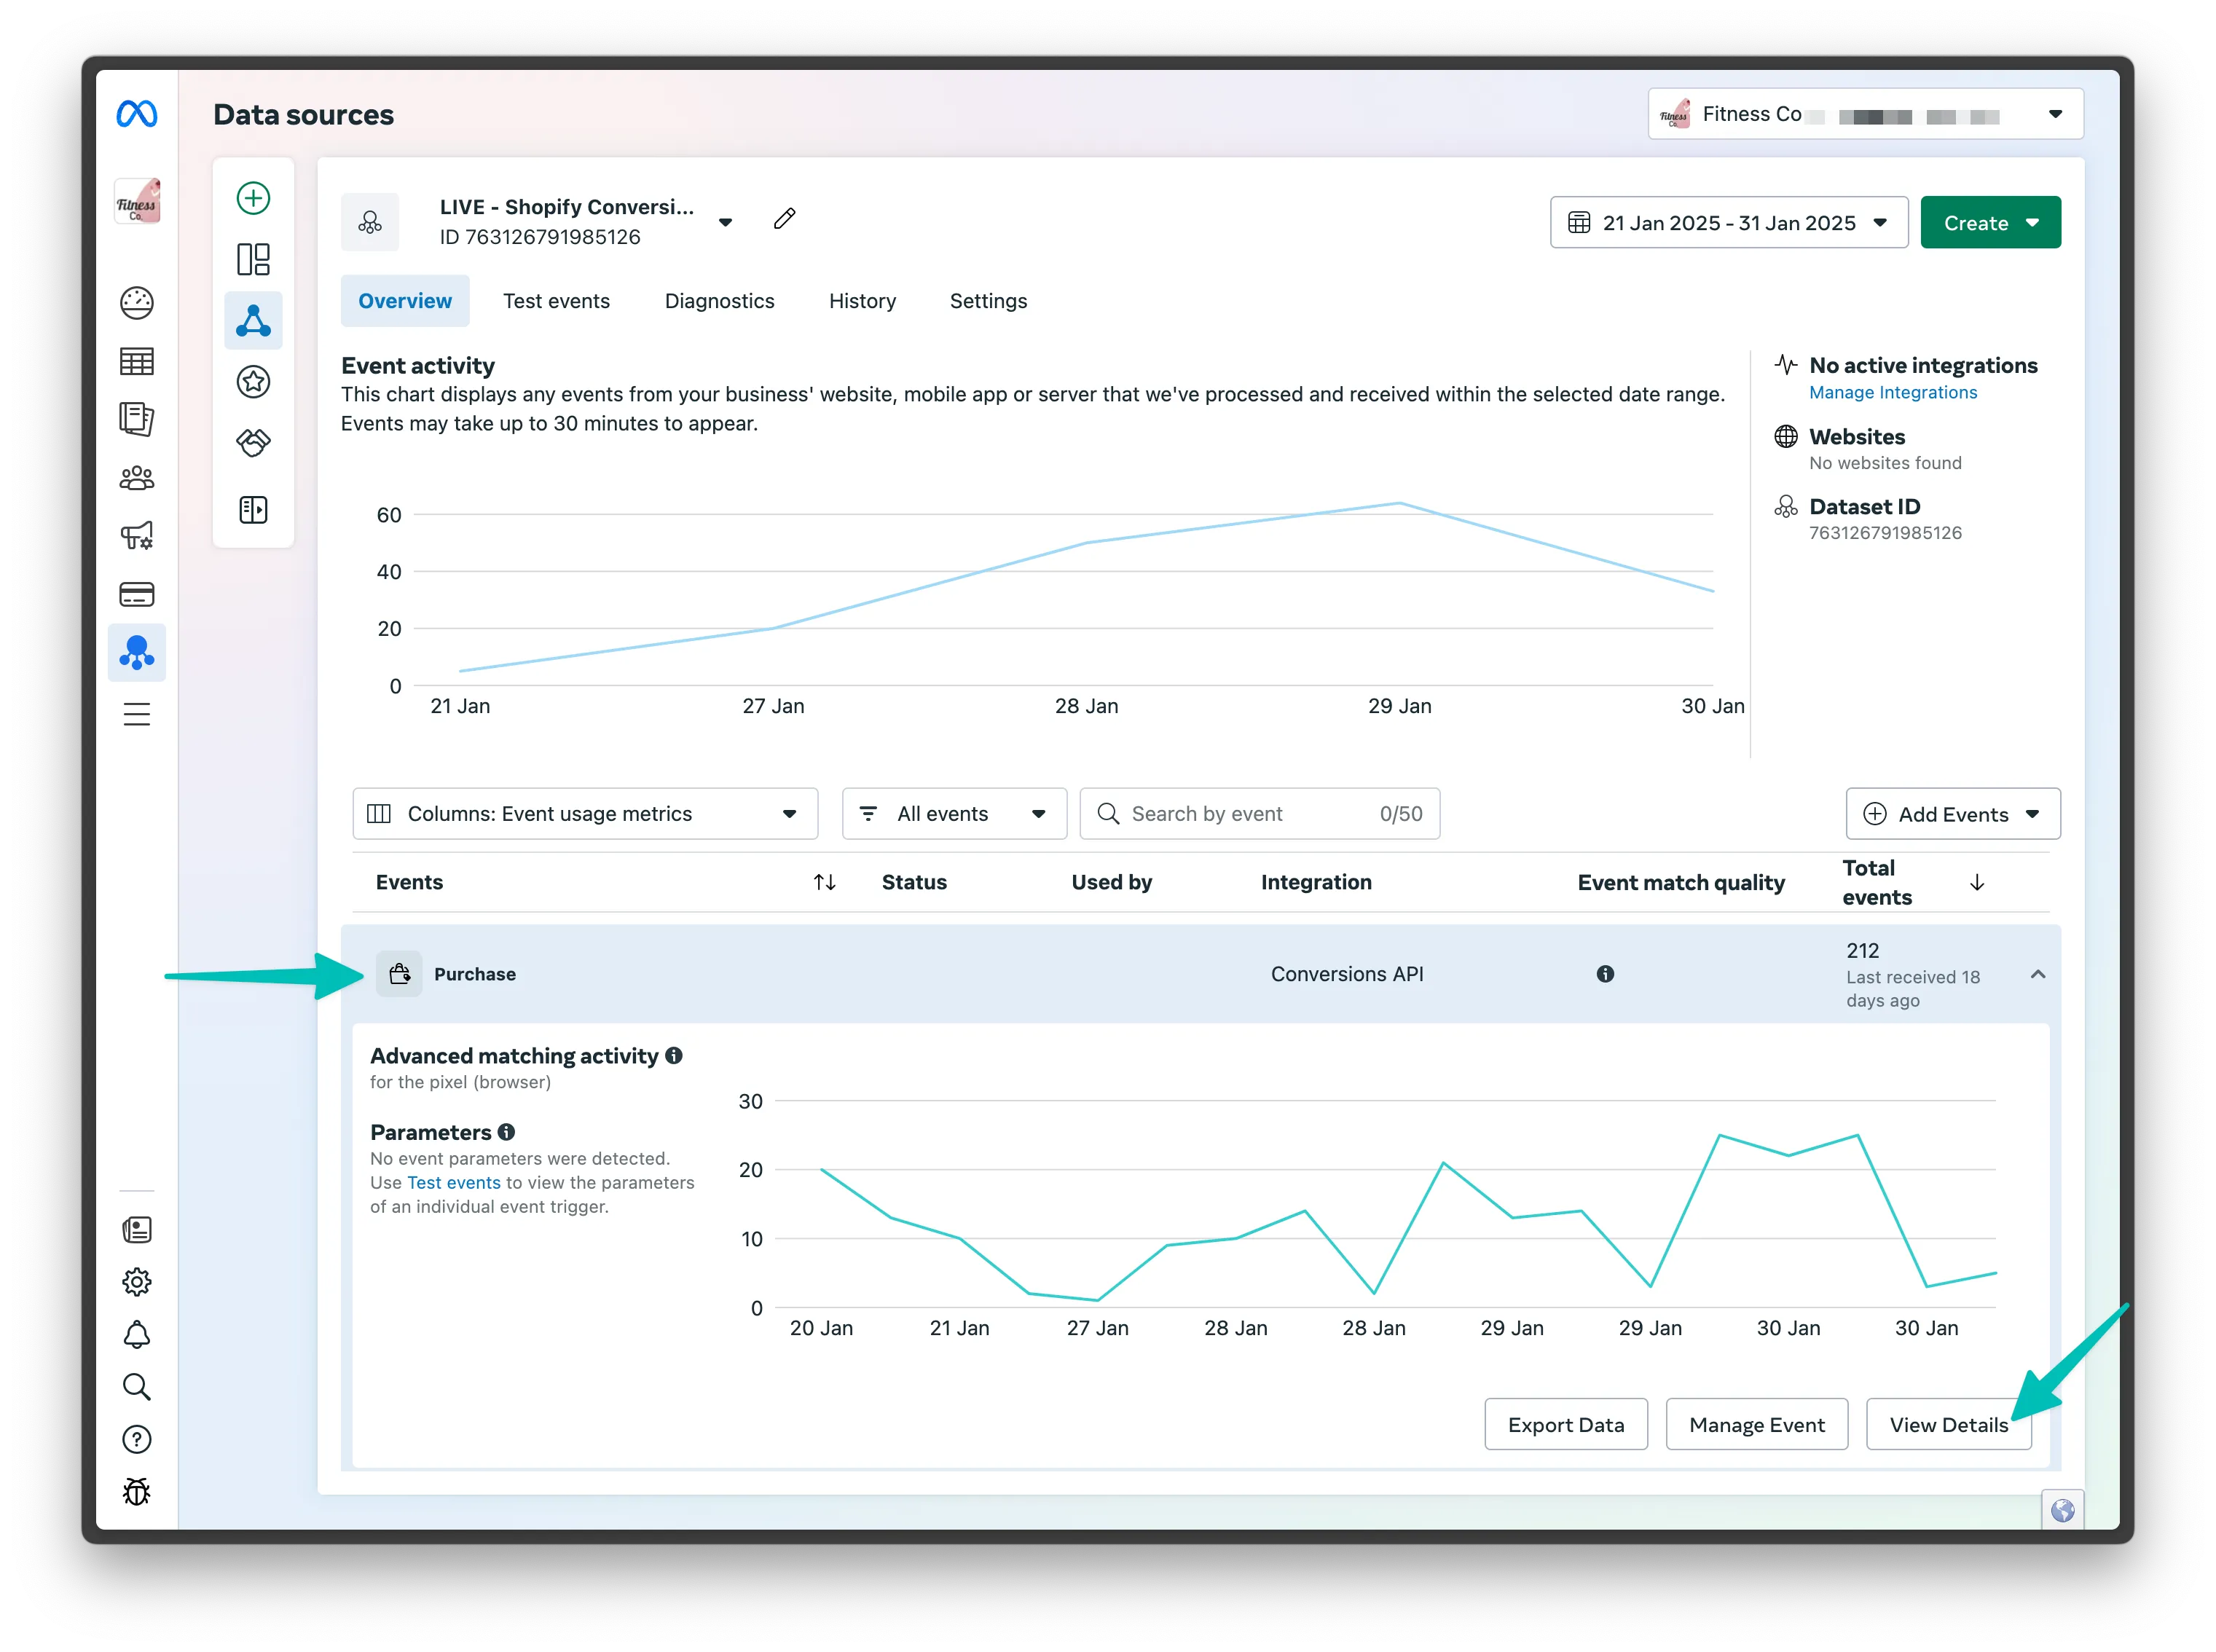The height and width of the screenshot is (1652, 2216).
Task: Open the hamburger all tools menu
Action: [x=137, y=714]
